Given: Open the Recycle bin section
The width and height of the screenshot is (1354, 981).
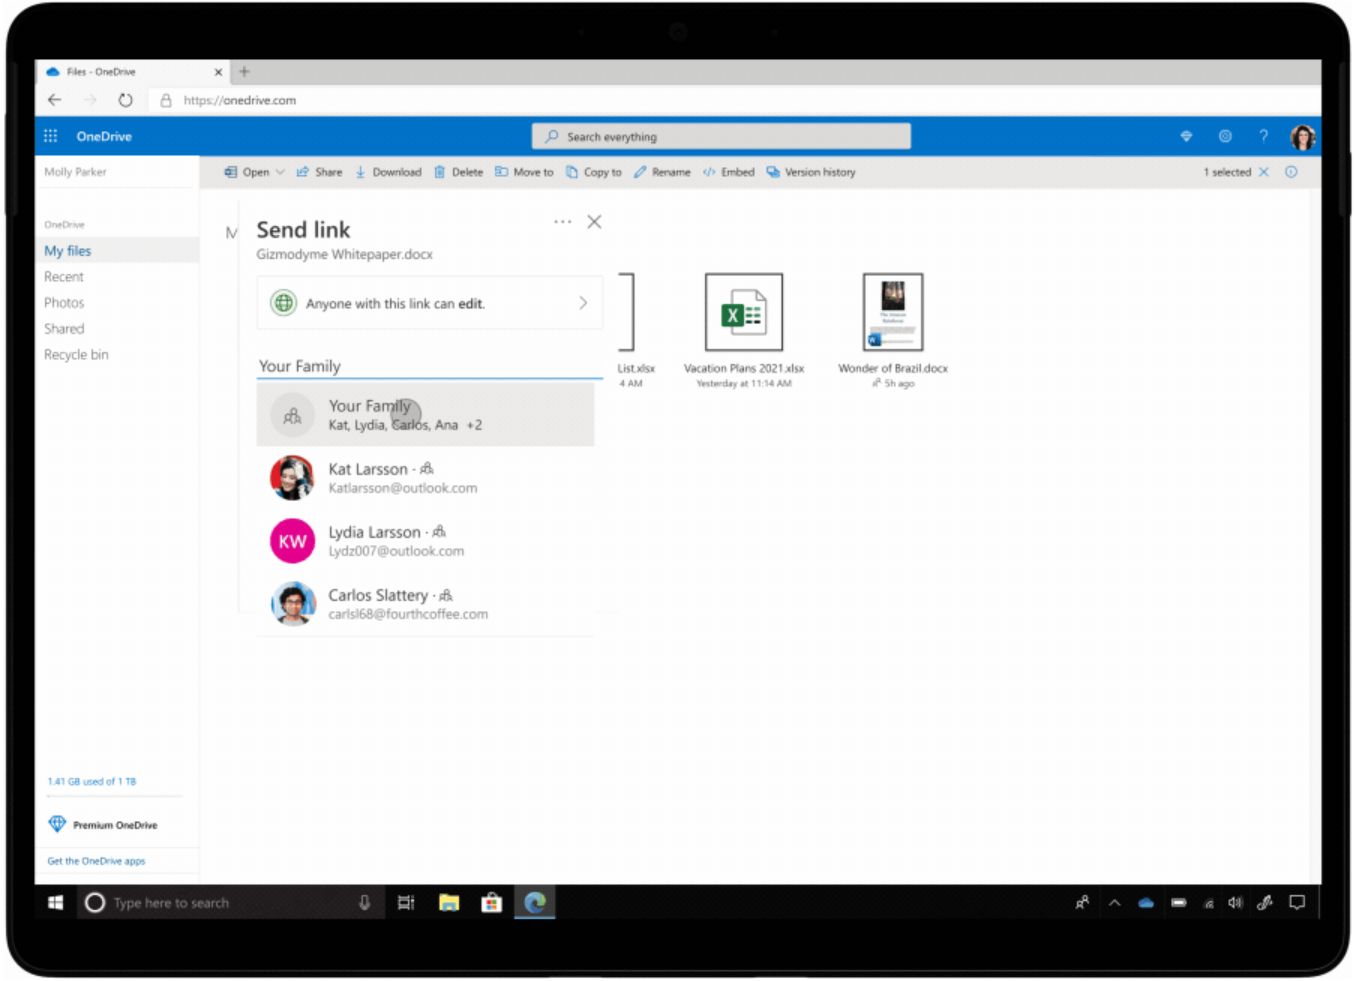Looking at the screenshot, I should click(76, 354).
